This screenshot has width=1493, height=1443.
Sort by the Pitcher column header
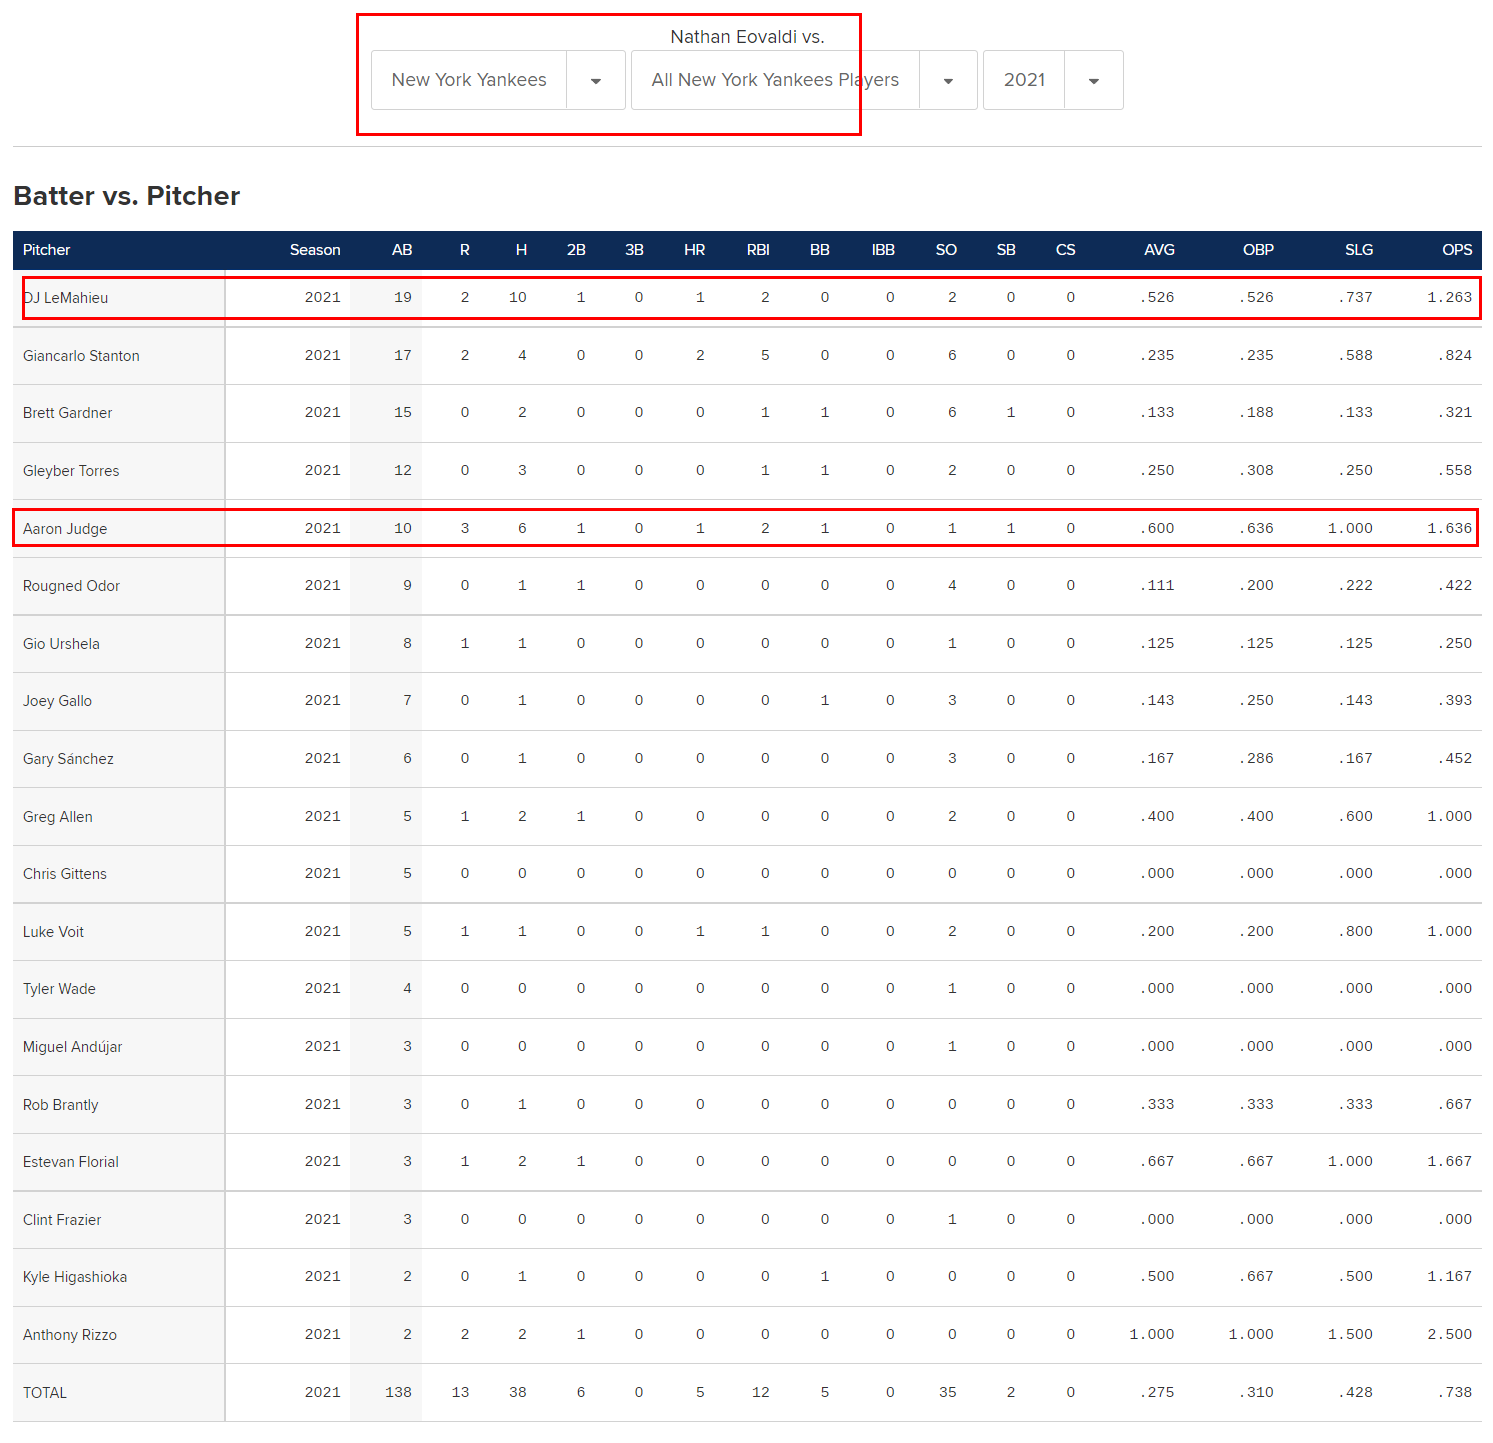coord(47,250)
